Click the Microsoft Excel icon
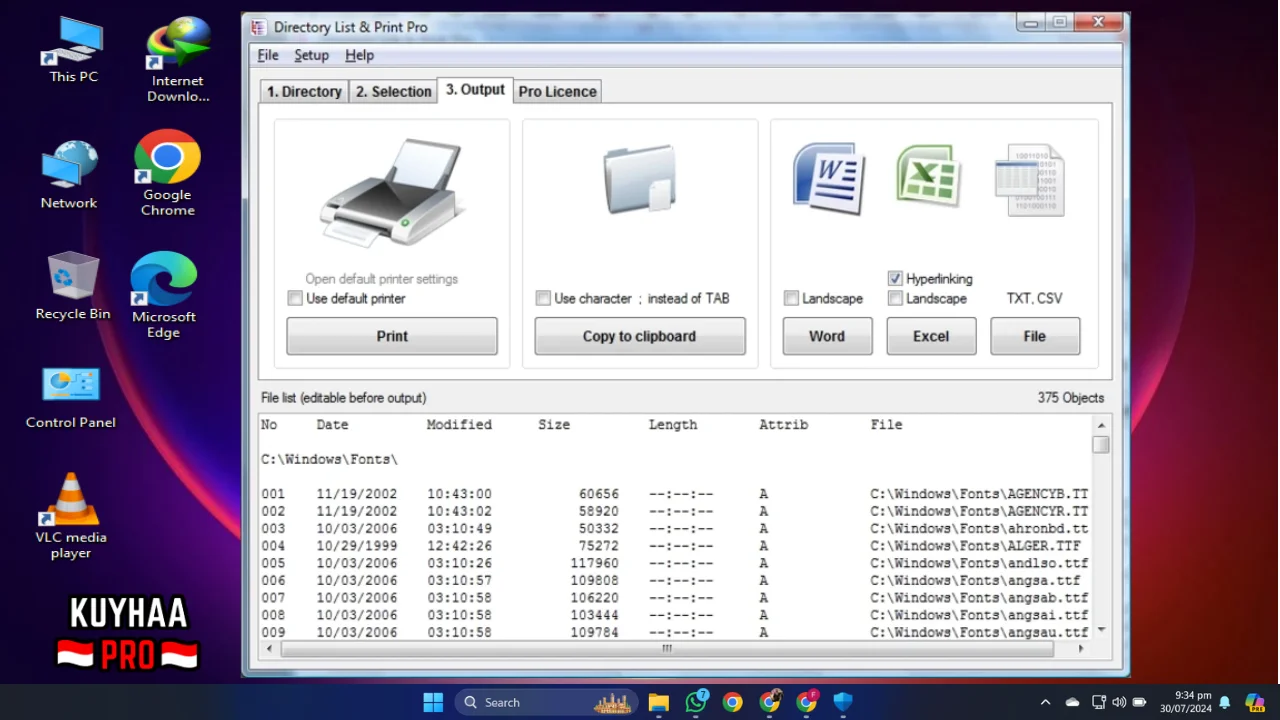The height and width of the screenshot is (720, 1280). [929, 177]
